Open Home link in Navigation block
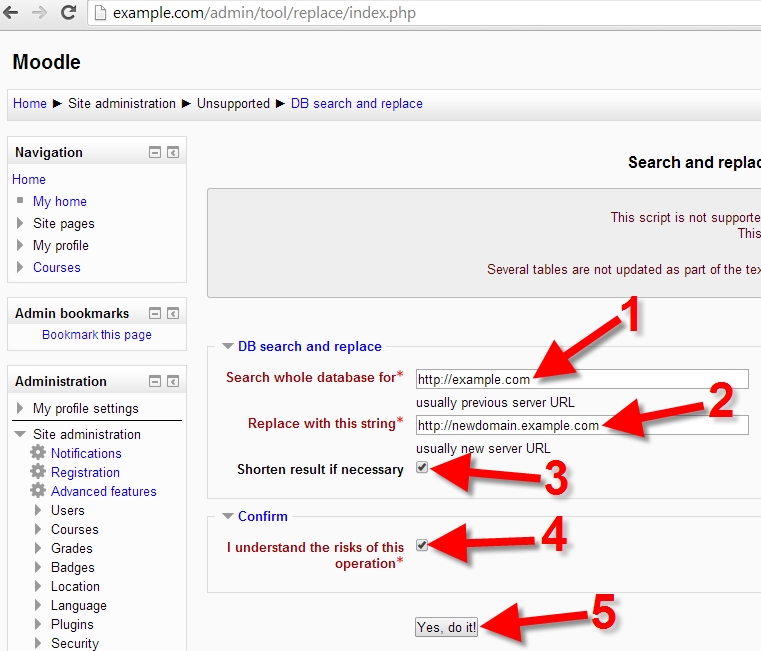761x651 pixels. click(x=29, y=179)
